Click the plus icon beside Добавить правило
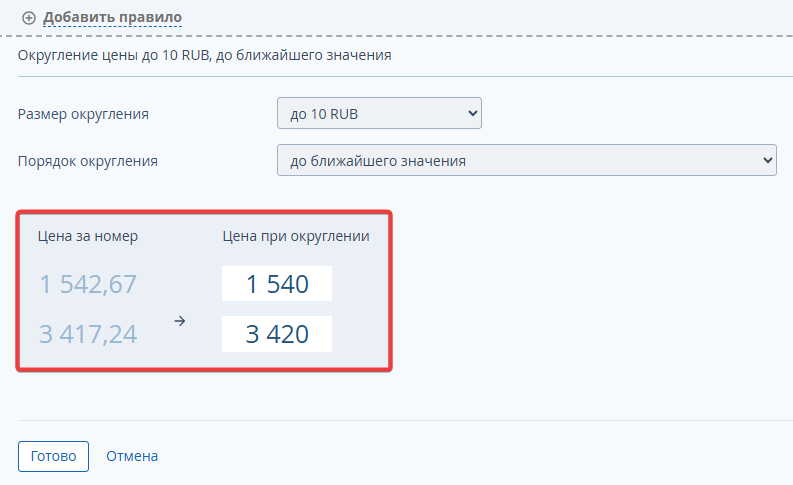The width and height of the screenshot is (793, 485). (x=29, y=18)
